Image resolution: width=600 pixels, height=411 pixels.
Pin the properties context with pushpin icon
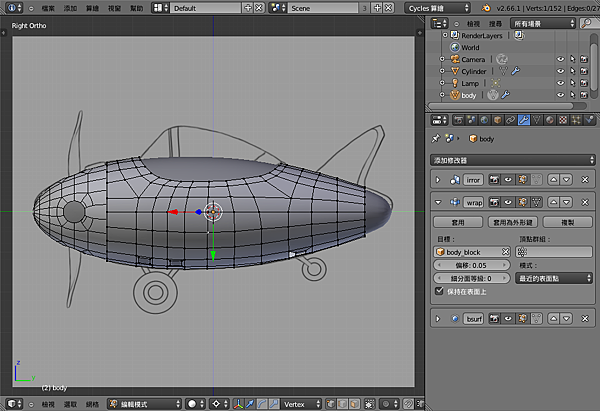pos(436,138)
